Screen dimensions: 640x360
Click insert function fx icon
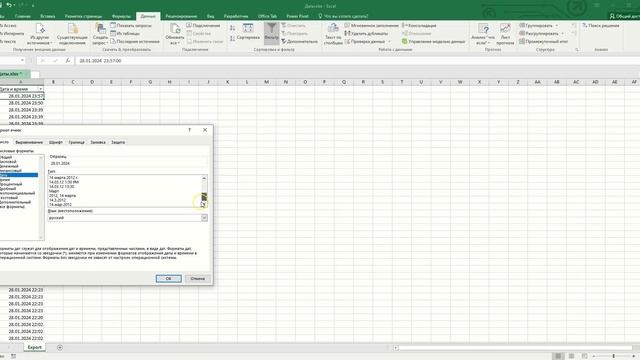click(68, 60)
